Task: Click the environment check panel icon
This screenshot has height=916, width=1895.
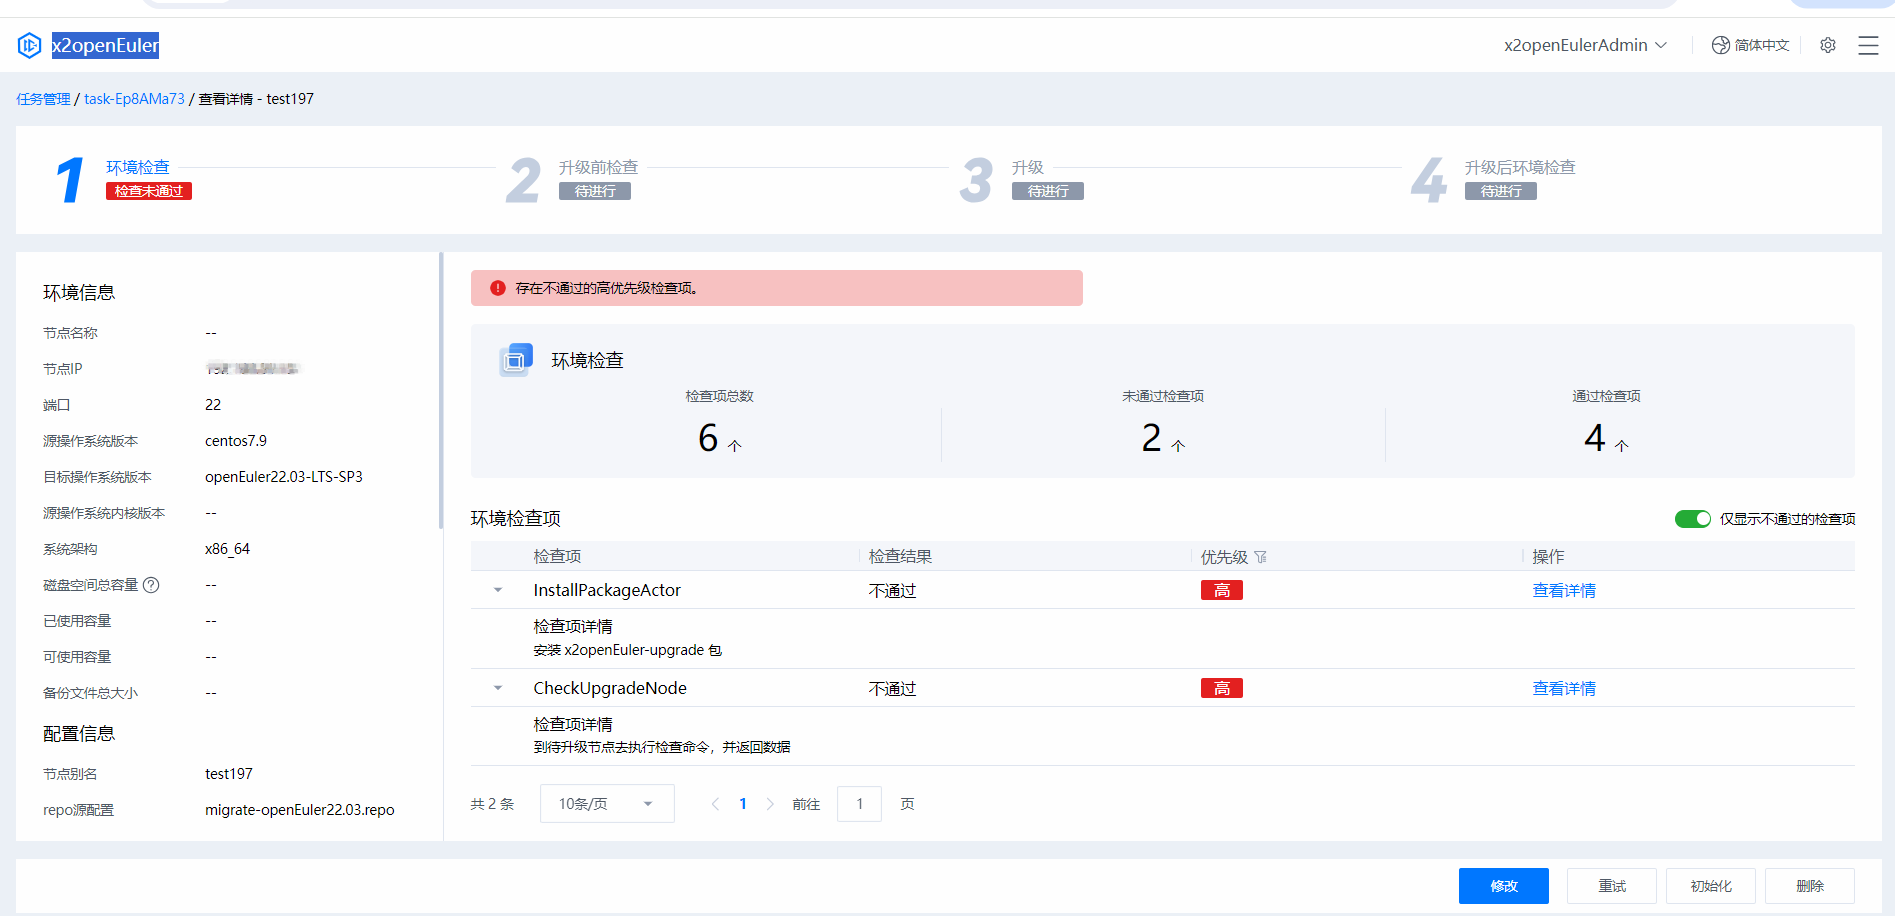Action: [x=515, y=360]
